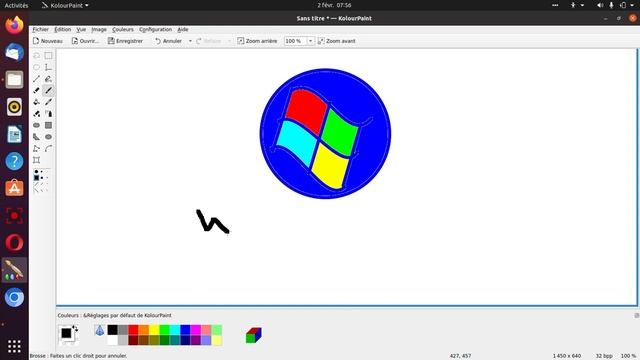
Task: Open the Image menu
Action: [99, 29]
